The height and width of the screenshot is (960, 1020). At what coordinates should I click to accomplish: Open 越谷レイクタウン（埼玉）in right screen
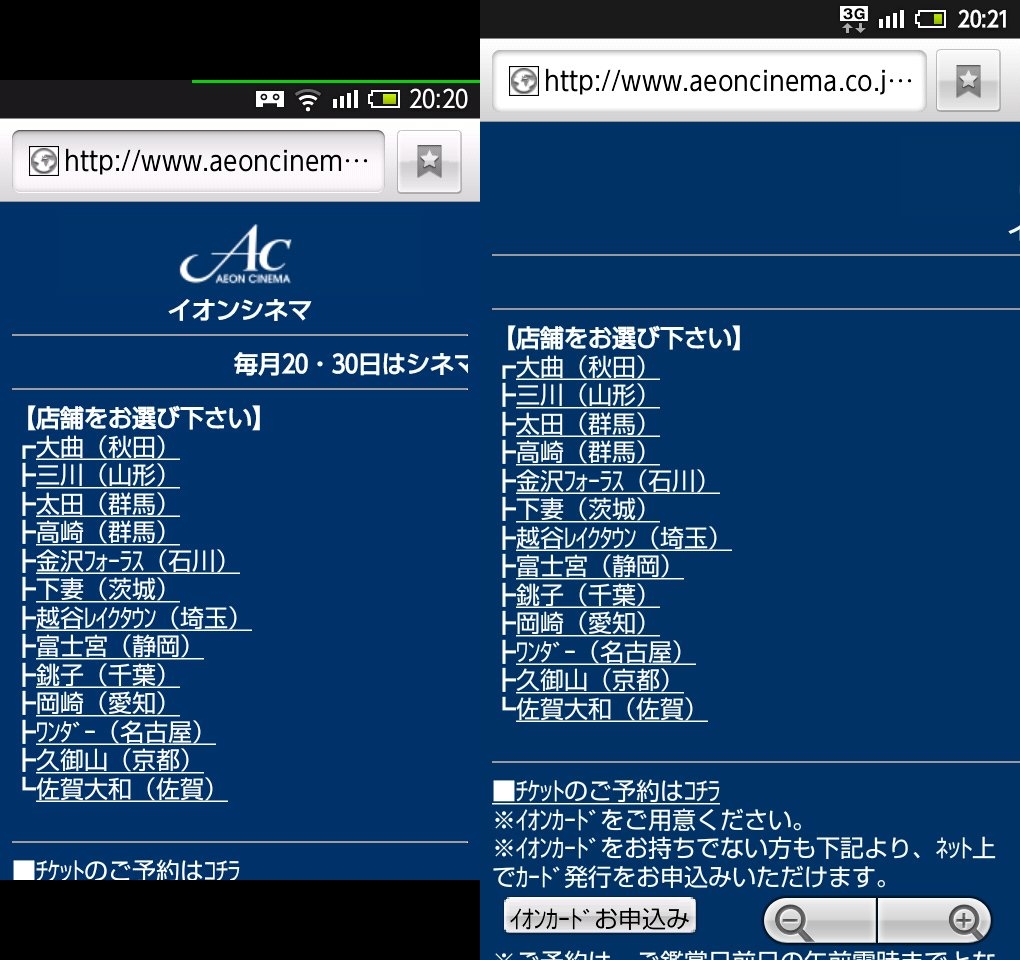[623, 538]
